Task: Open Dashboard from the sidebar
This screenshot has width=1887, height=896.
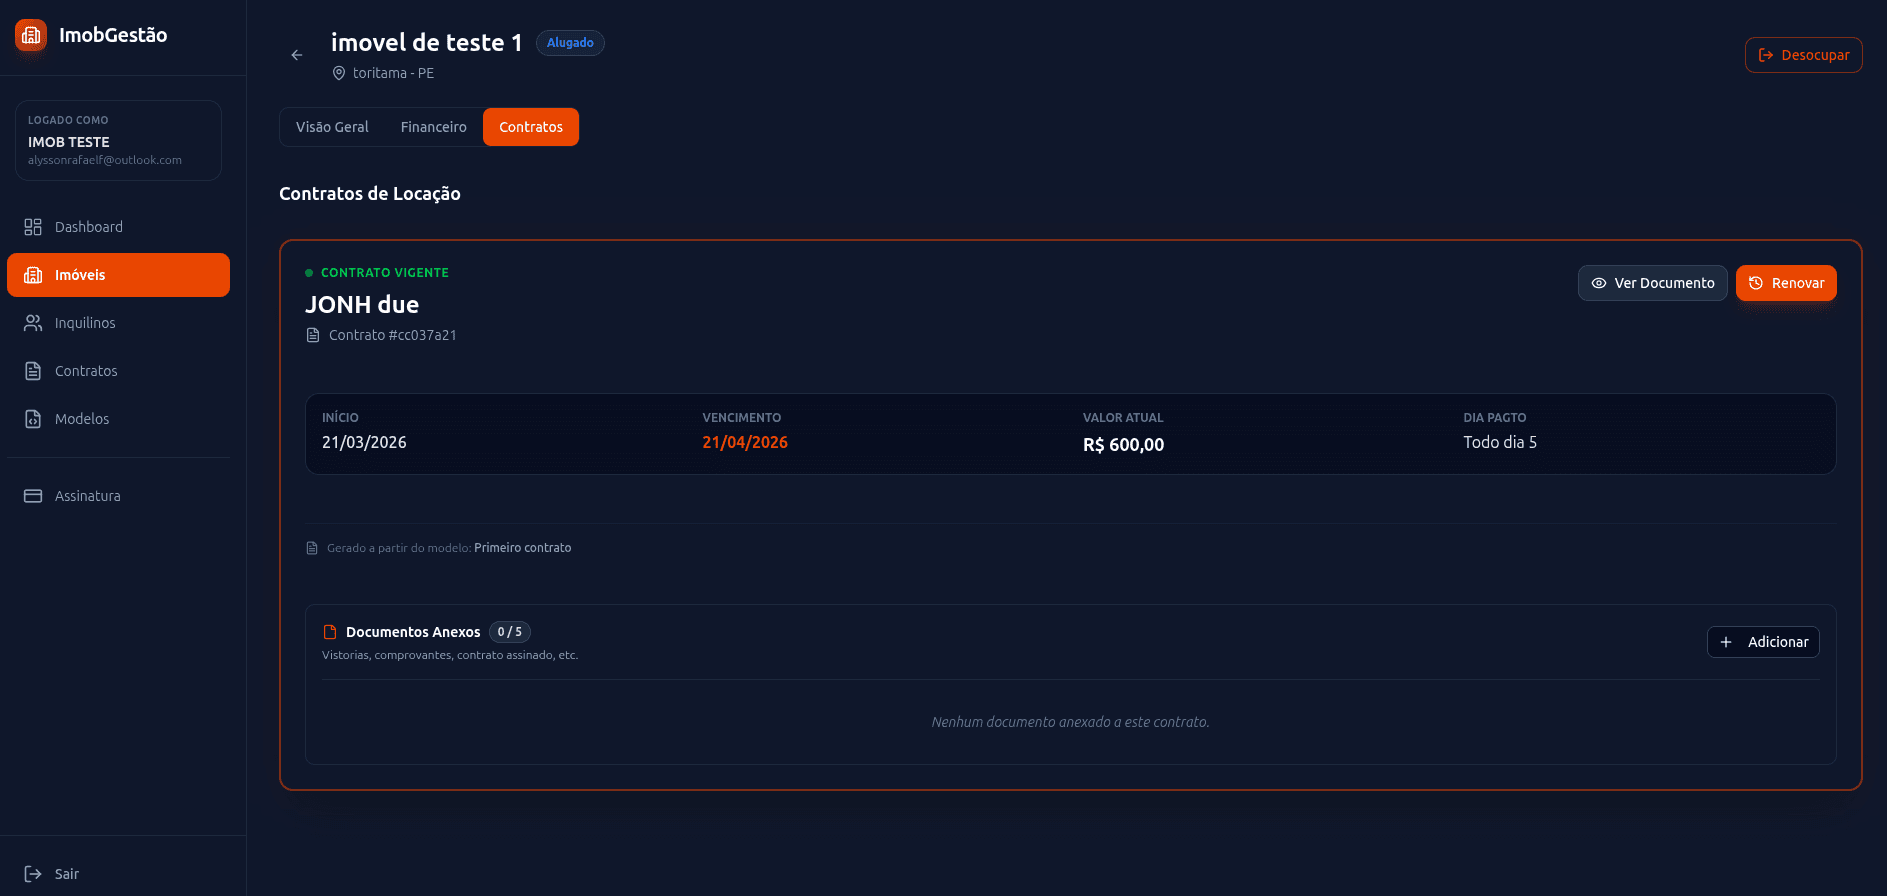Action: click(x=88, y=227)
